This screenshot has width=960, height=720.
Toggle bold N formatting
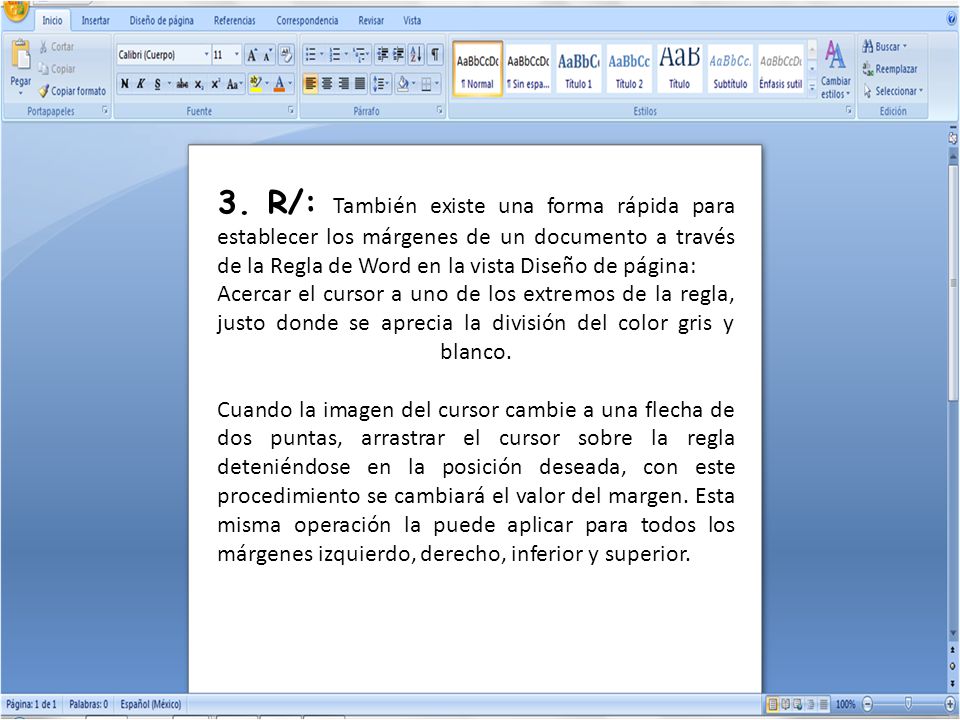(125, 84)
